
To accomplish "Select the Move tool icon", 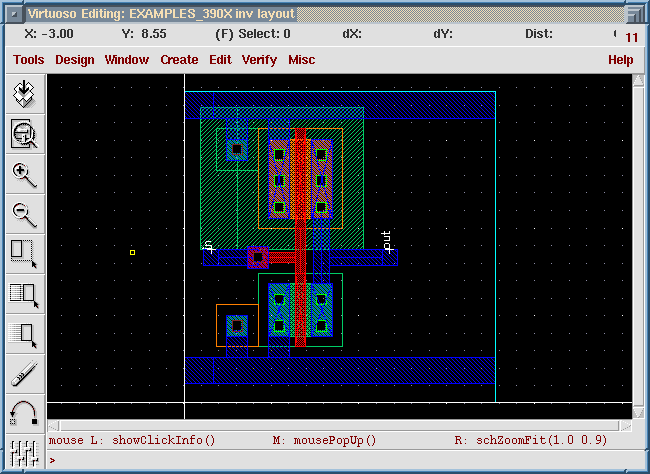I will click(24, 335).
